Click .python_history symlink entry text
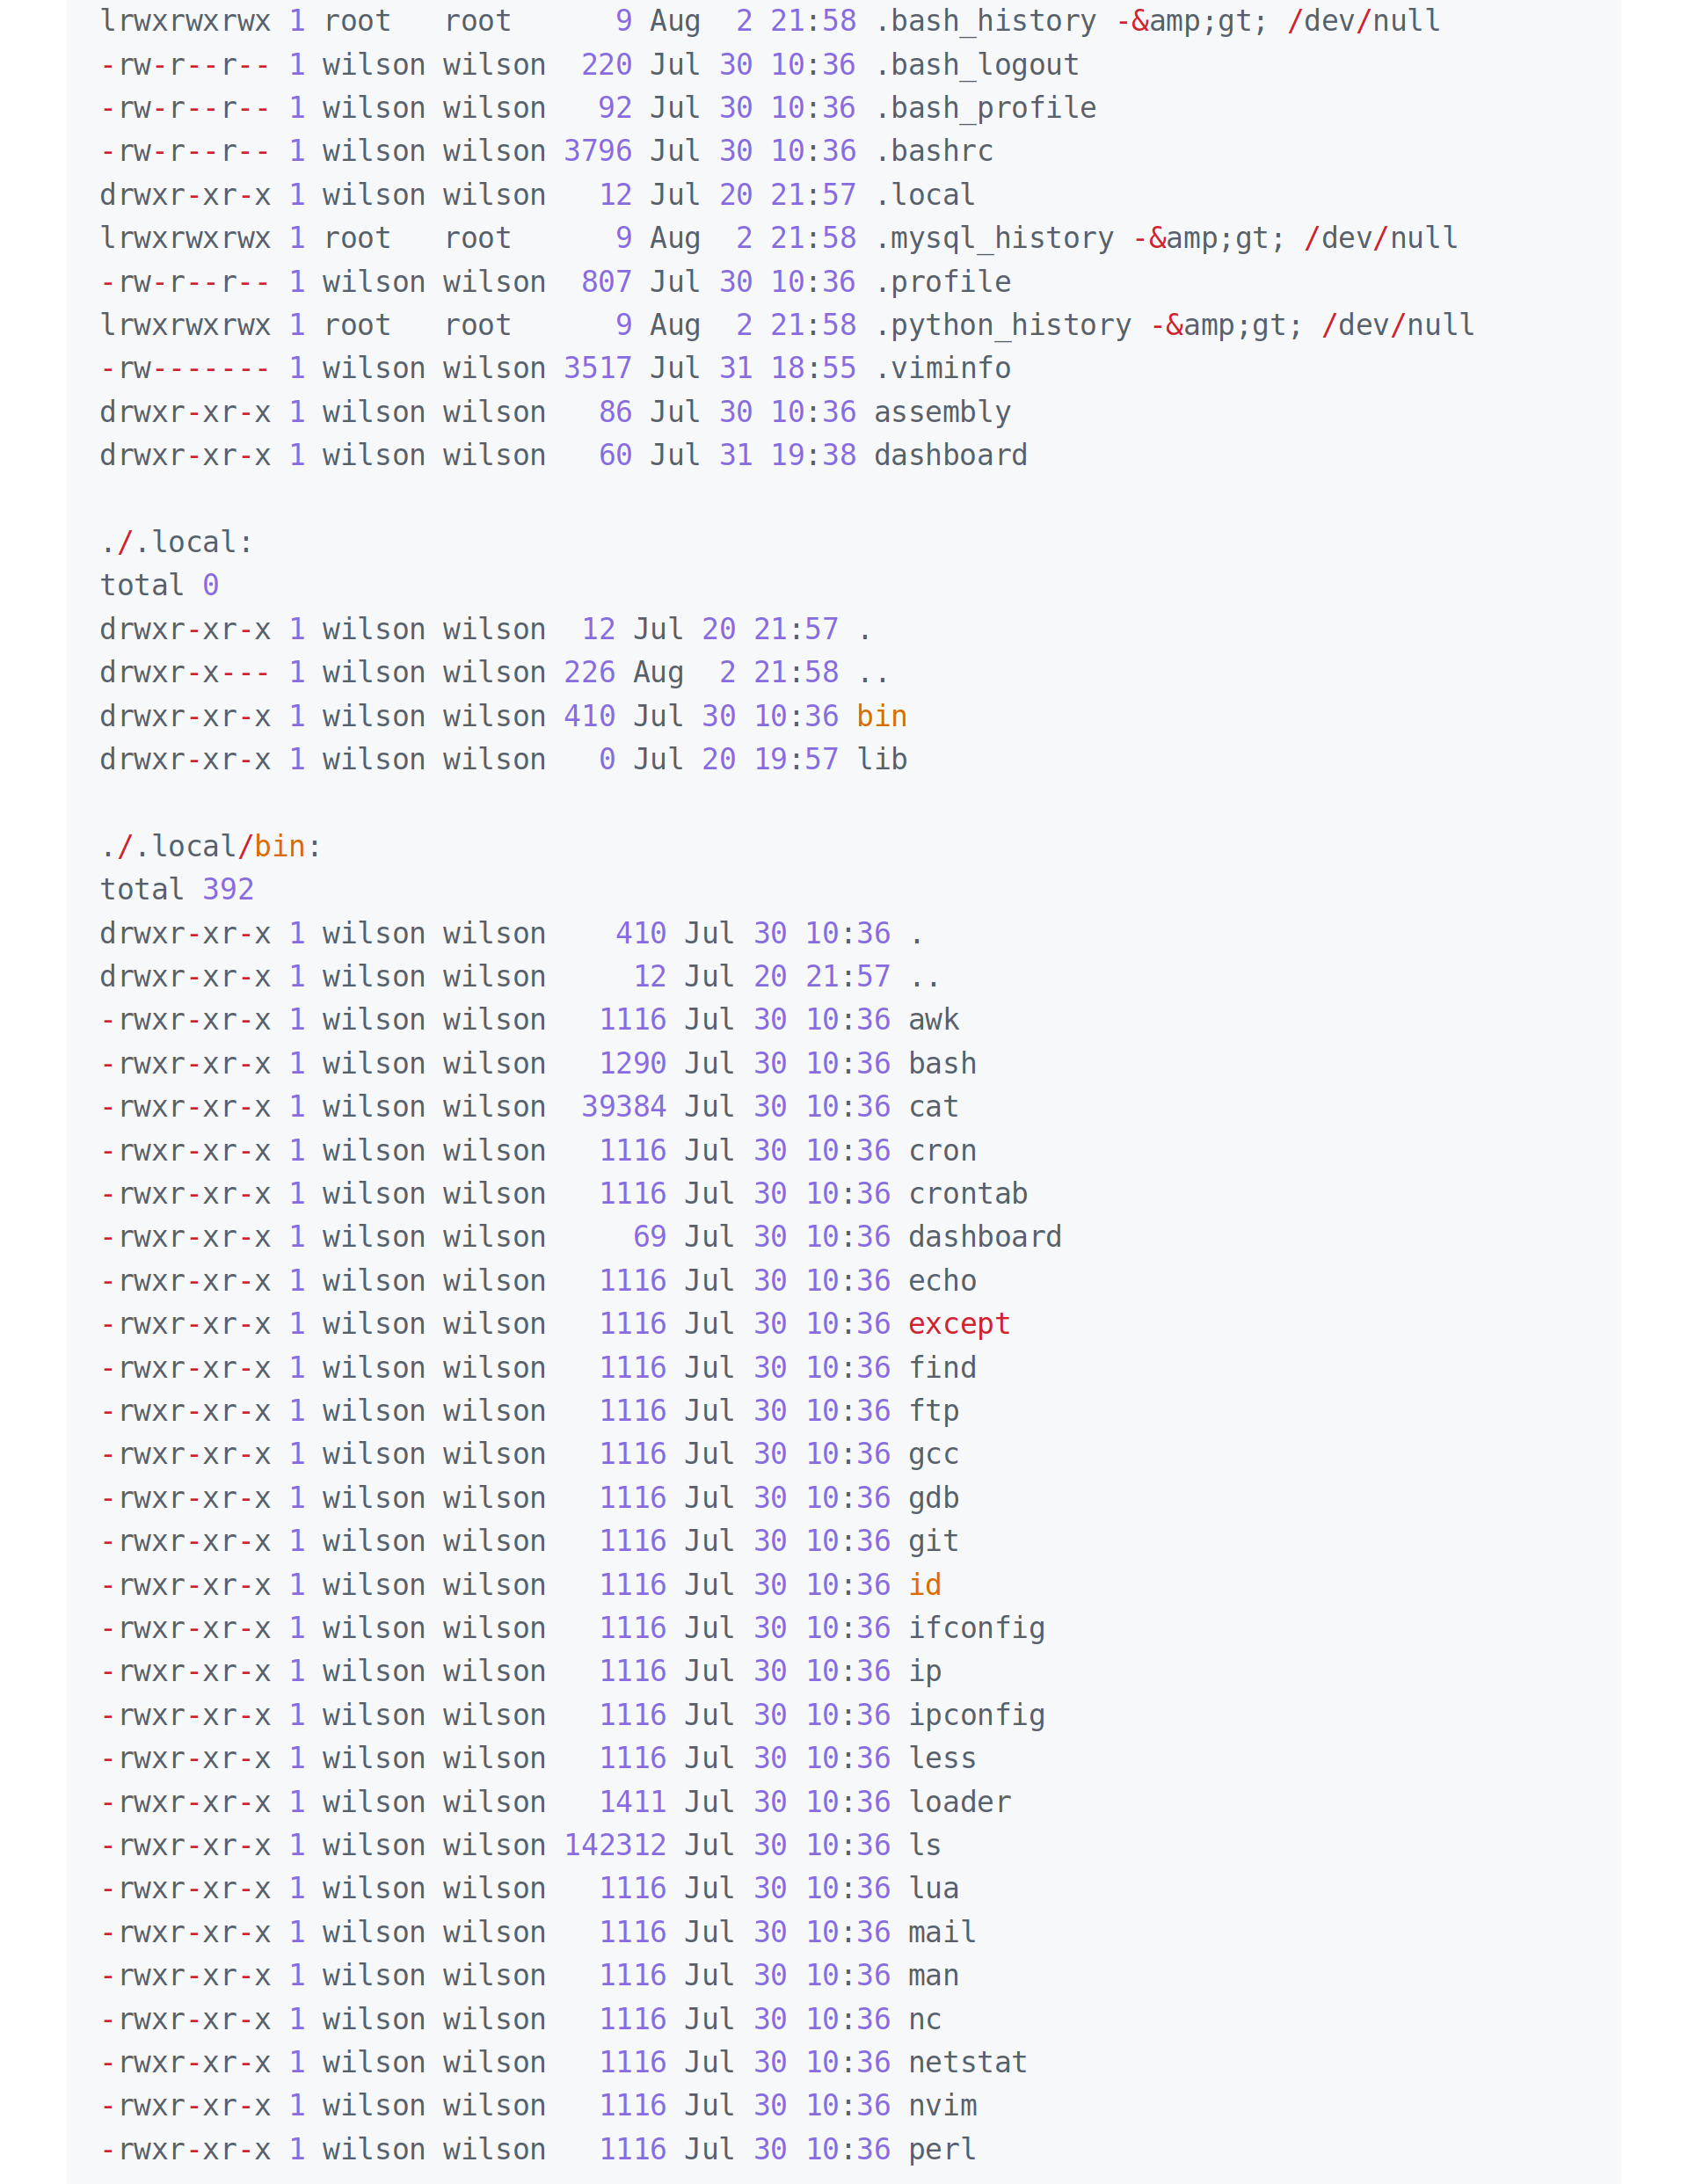The image size is (1688, 2184). point(1175,325)
